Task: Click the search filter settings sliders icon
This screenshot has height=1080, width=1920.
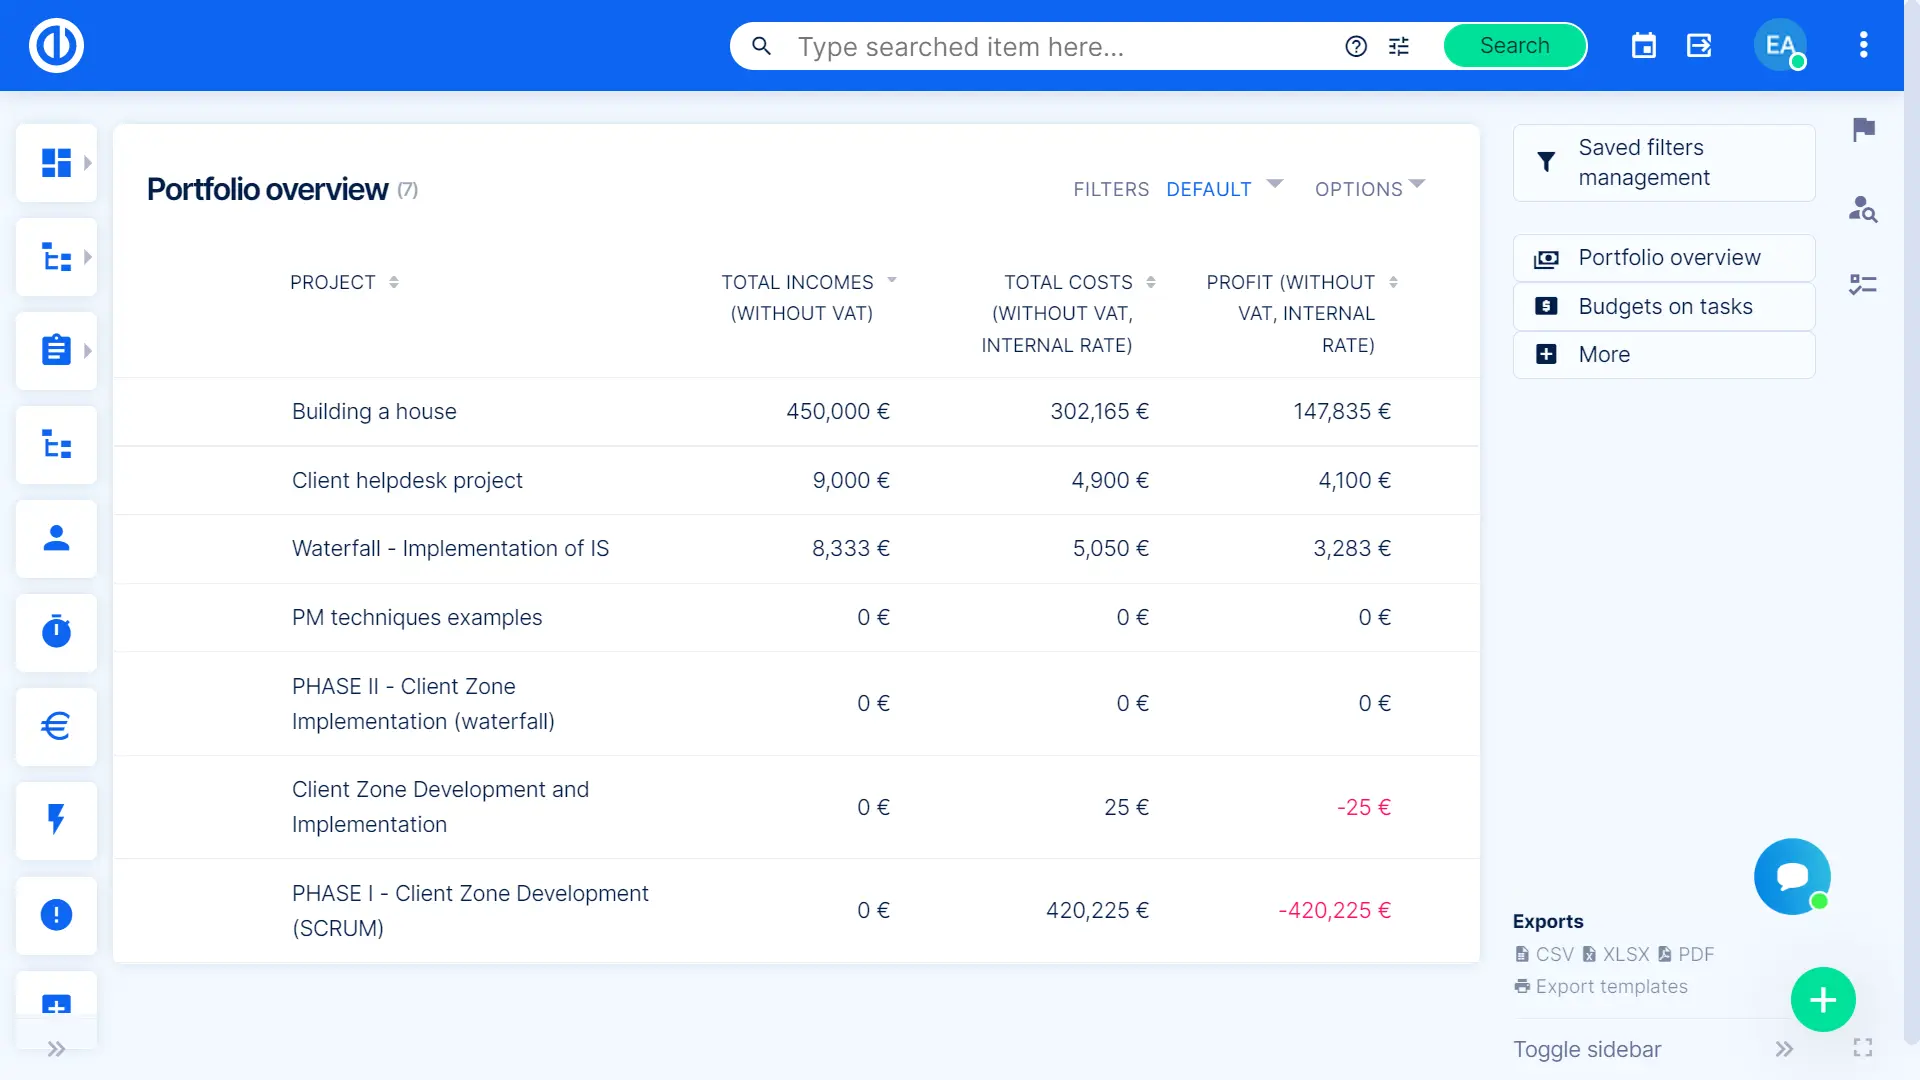Action: tap(1399, 46)
